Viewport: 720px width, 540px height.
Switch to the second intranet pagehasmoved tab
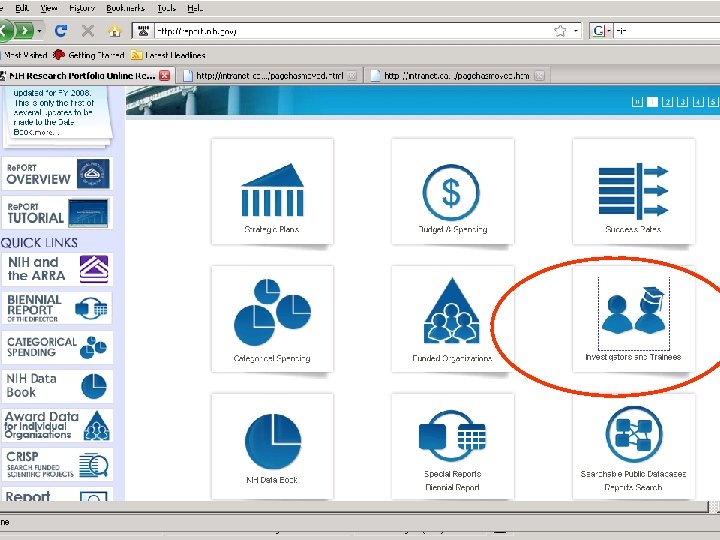(x=269, y=76)
